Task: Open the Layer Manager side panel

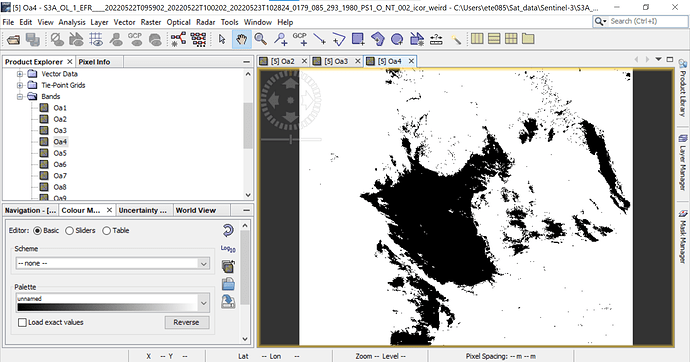Action: (x=683, y=162)
